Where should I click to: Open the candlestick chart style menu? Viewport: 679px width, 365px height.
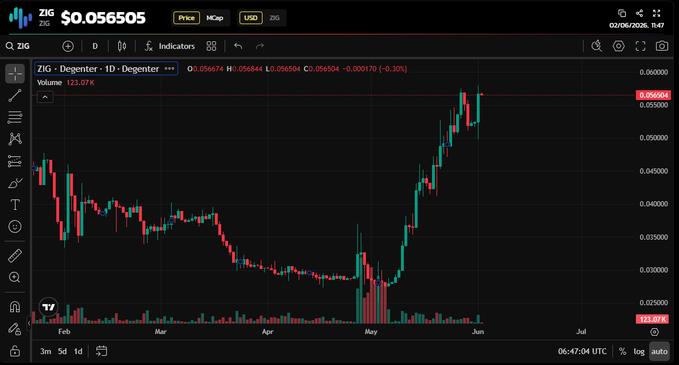coord(122,46)
